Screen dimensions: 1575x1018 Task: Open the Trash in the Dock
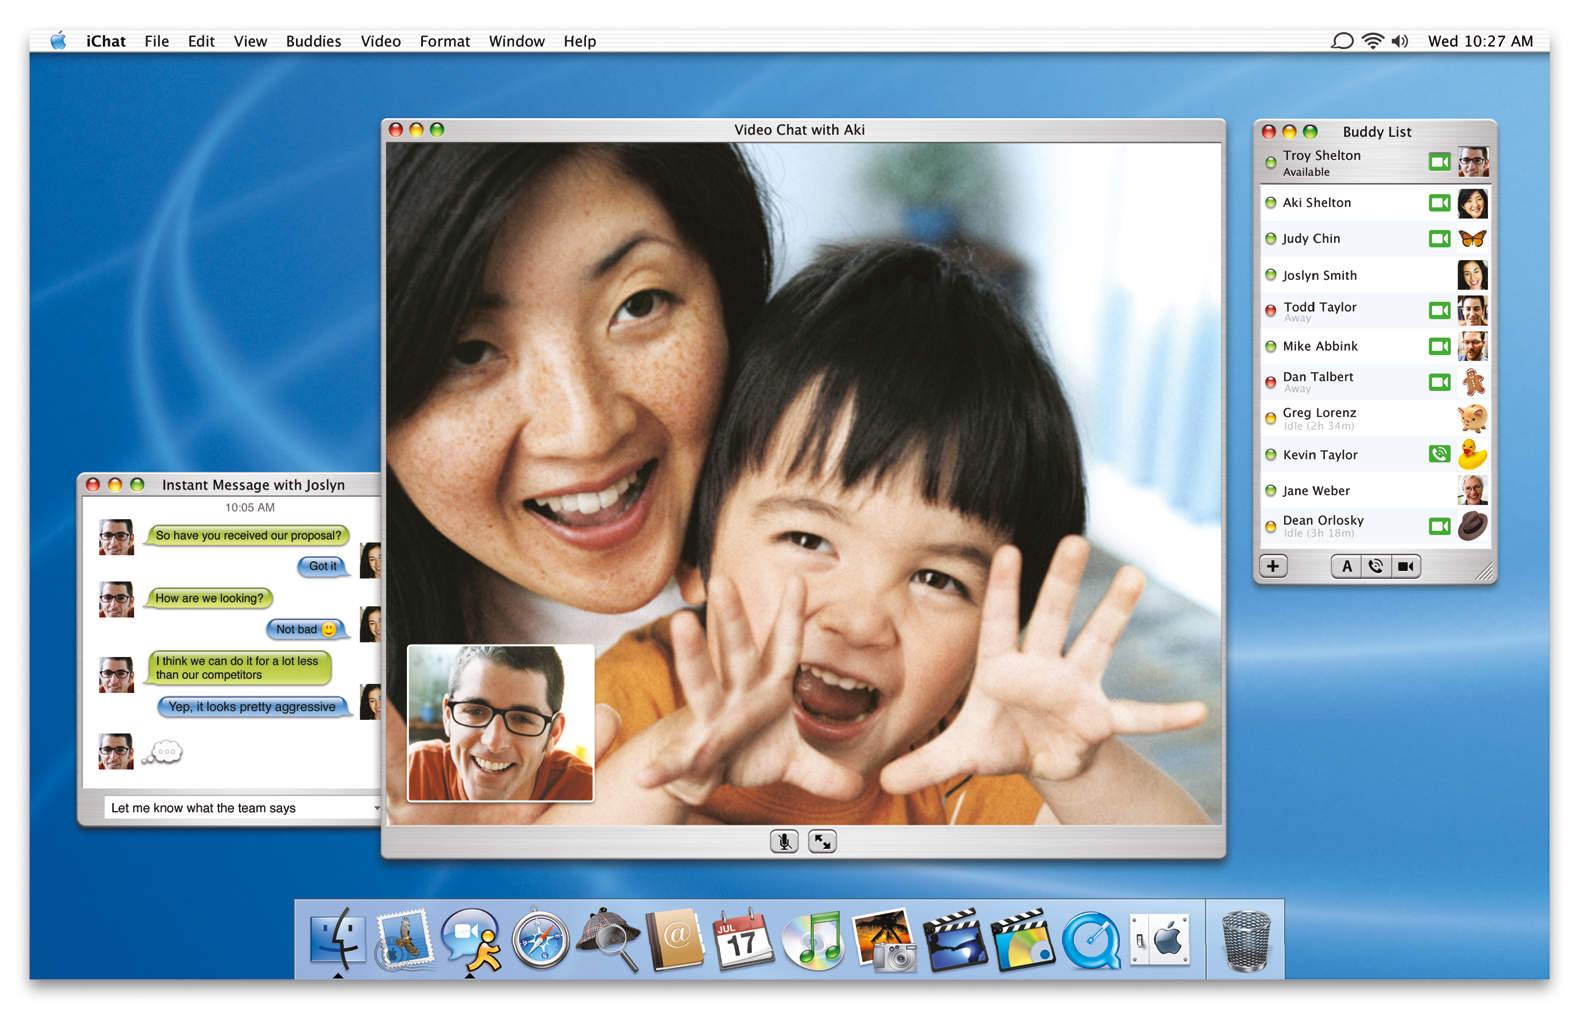pyautogui.click(x=1245, y=940)
